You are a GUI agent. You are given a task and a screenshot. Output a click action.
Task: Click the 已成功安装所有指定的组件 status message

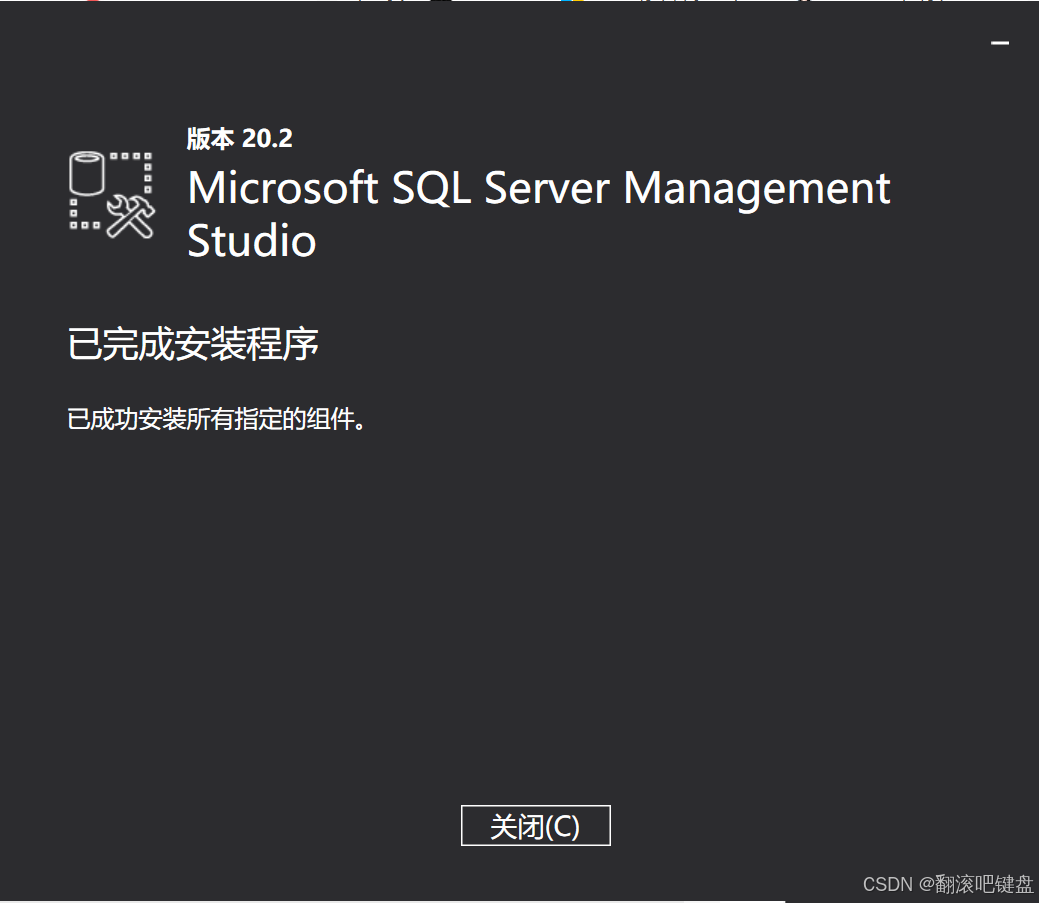point(217,419)
